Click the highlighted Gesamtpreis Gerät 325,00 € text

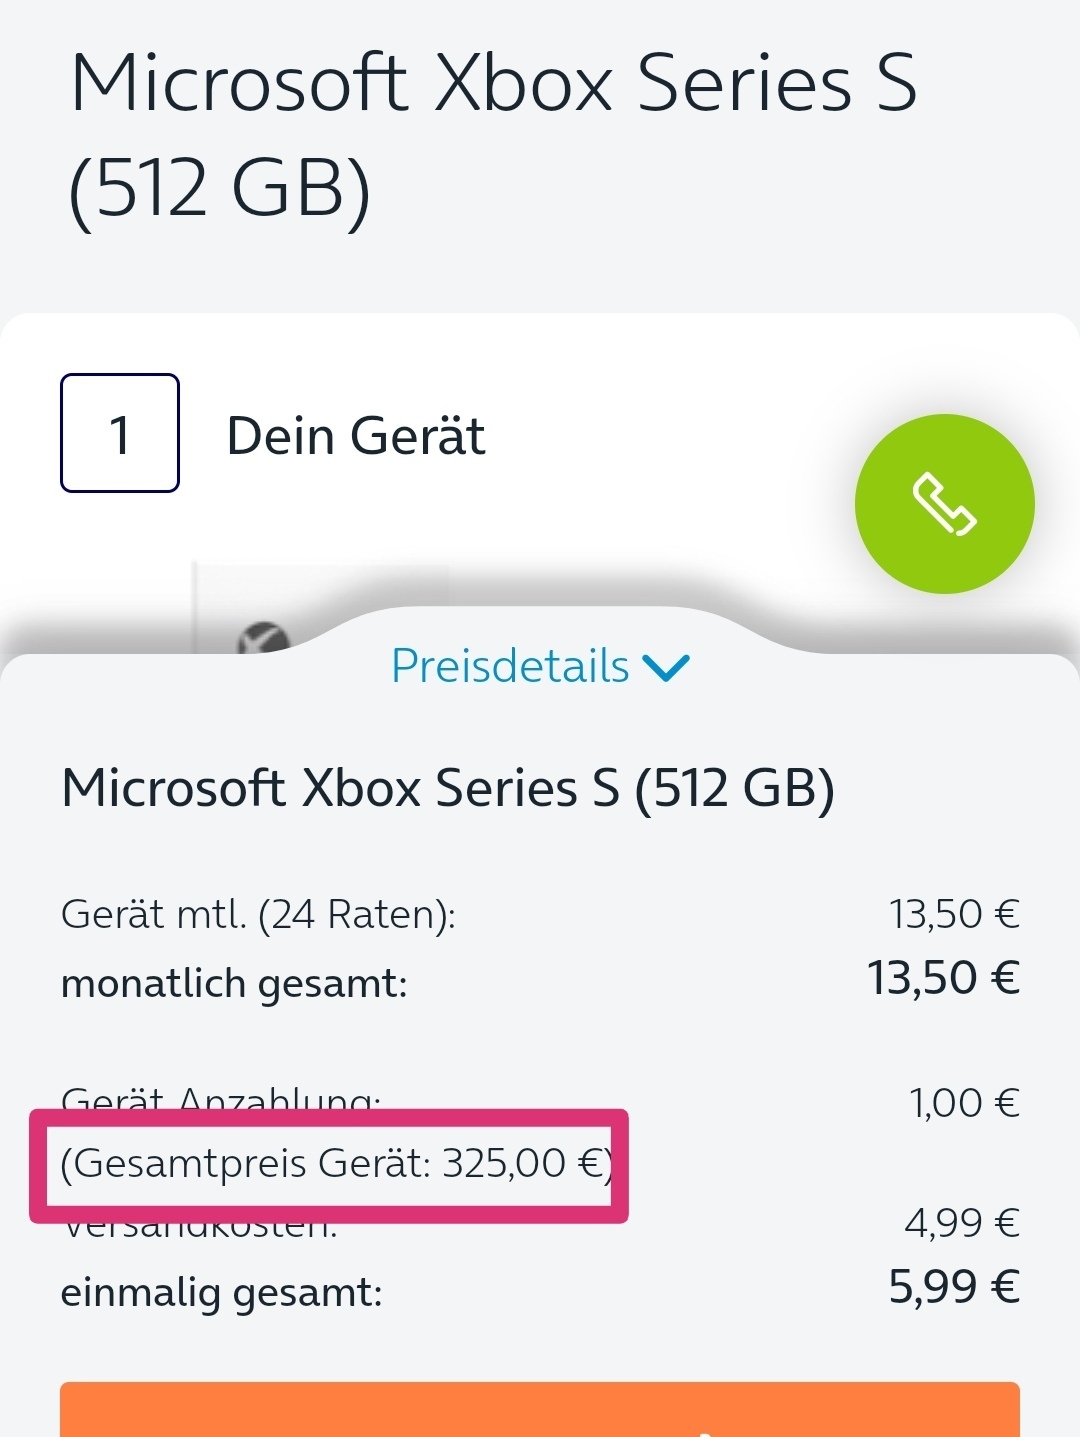(x=336, y=1164)
